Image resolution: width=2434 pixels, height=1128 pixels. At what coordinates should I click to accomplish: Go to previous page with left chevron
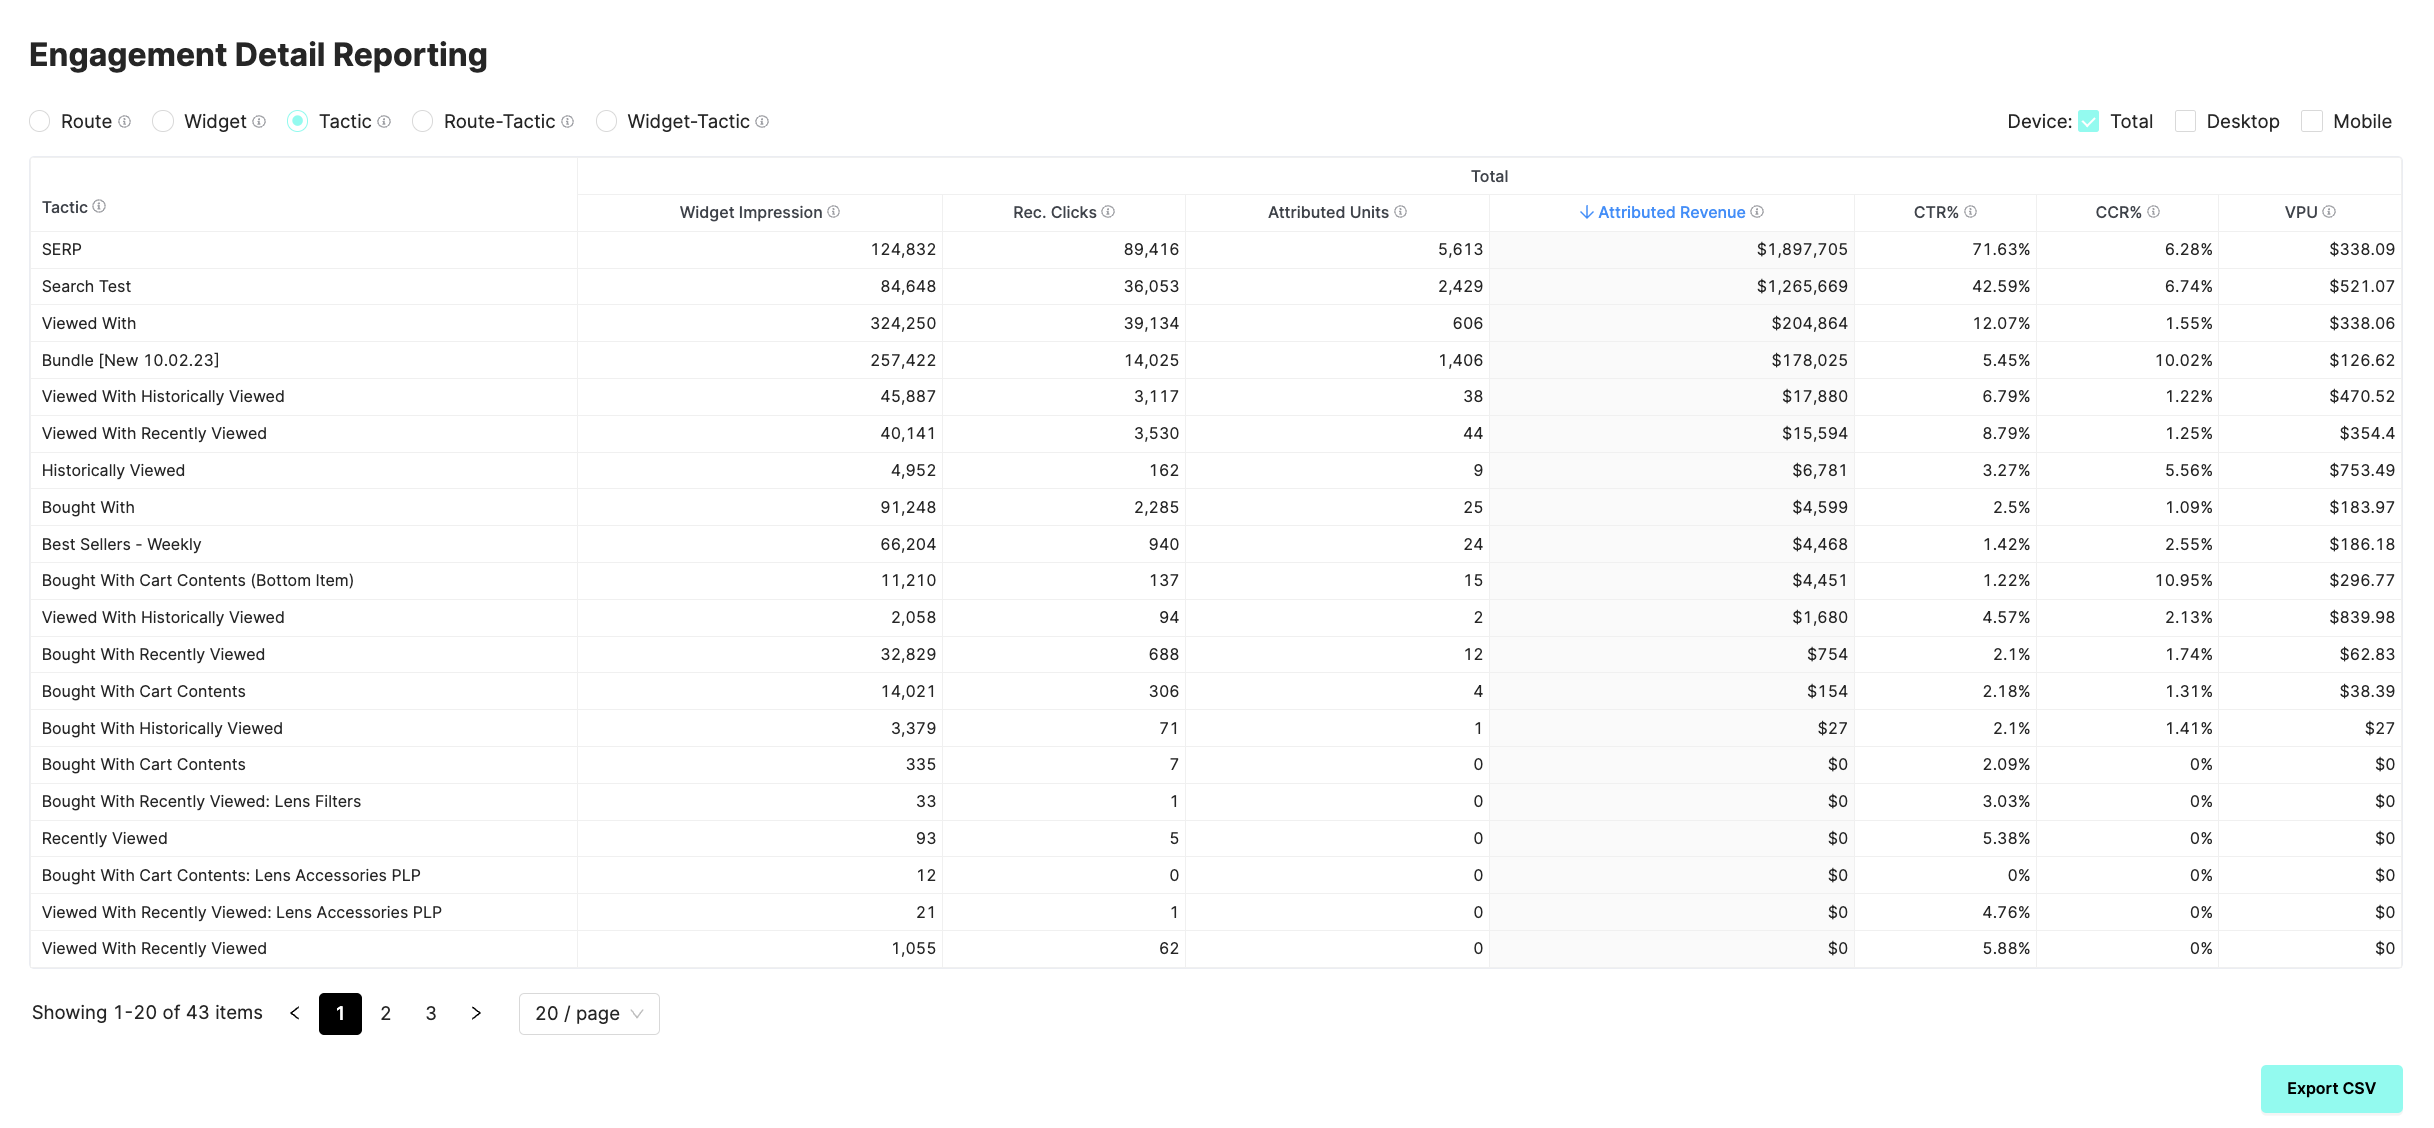click(295, 1014)
